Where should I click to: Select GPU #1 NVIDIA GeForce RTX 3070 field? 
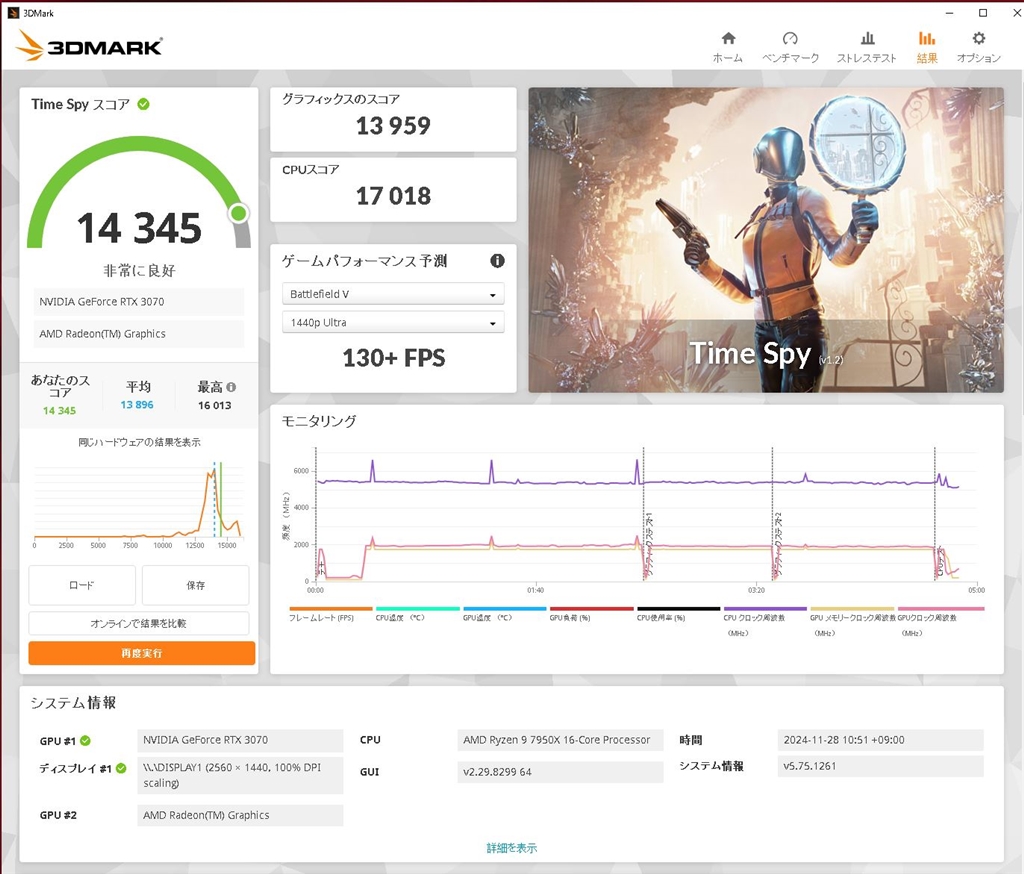click(x=240, y=740)
